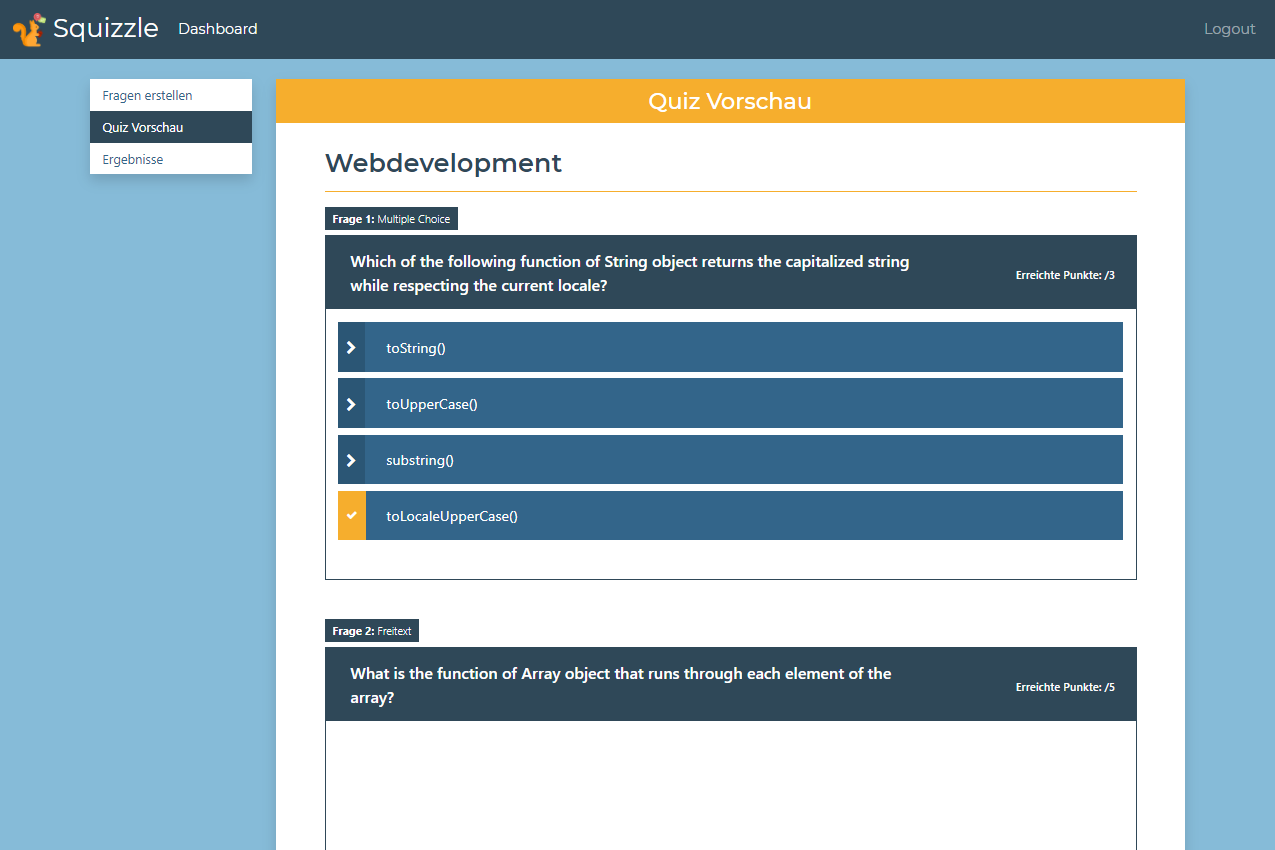This screenshot has width=1275, height=850.
Task: Log out via the Logout link
Action: coord(1229,29)
